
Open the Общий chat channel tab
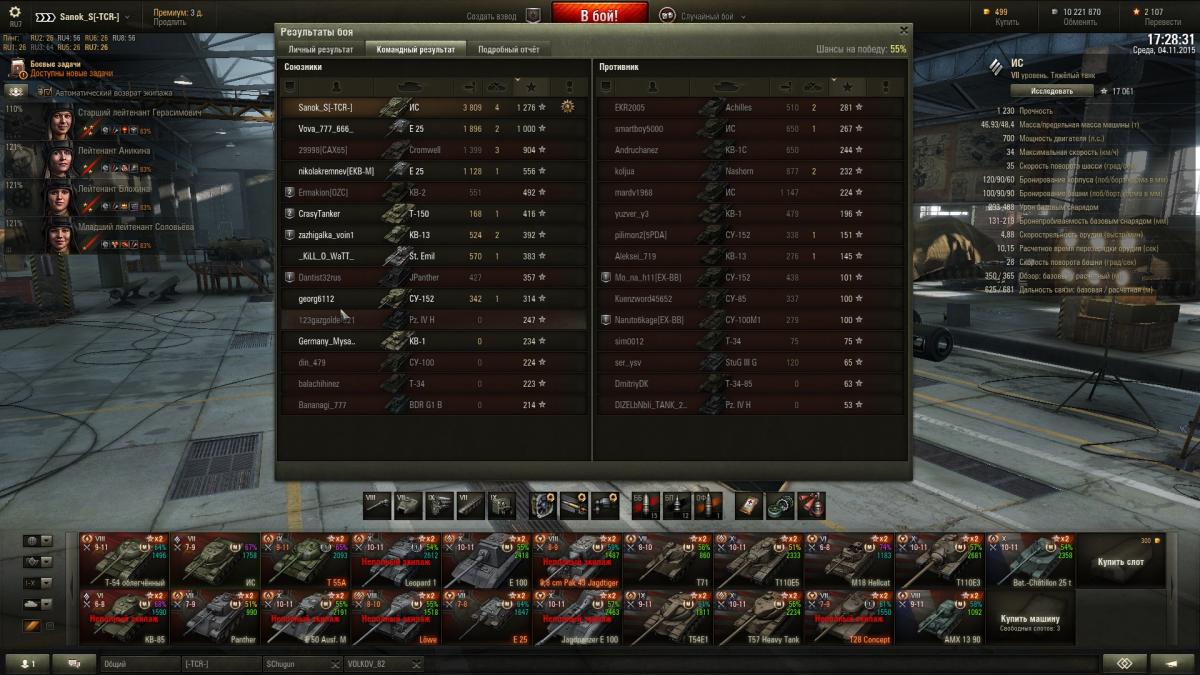click(139, 663)
